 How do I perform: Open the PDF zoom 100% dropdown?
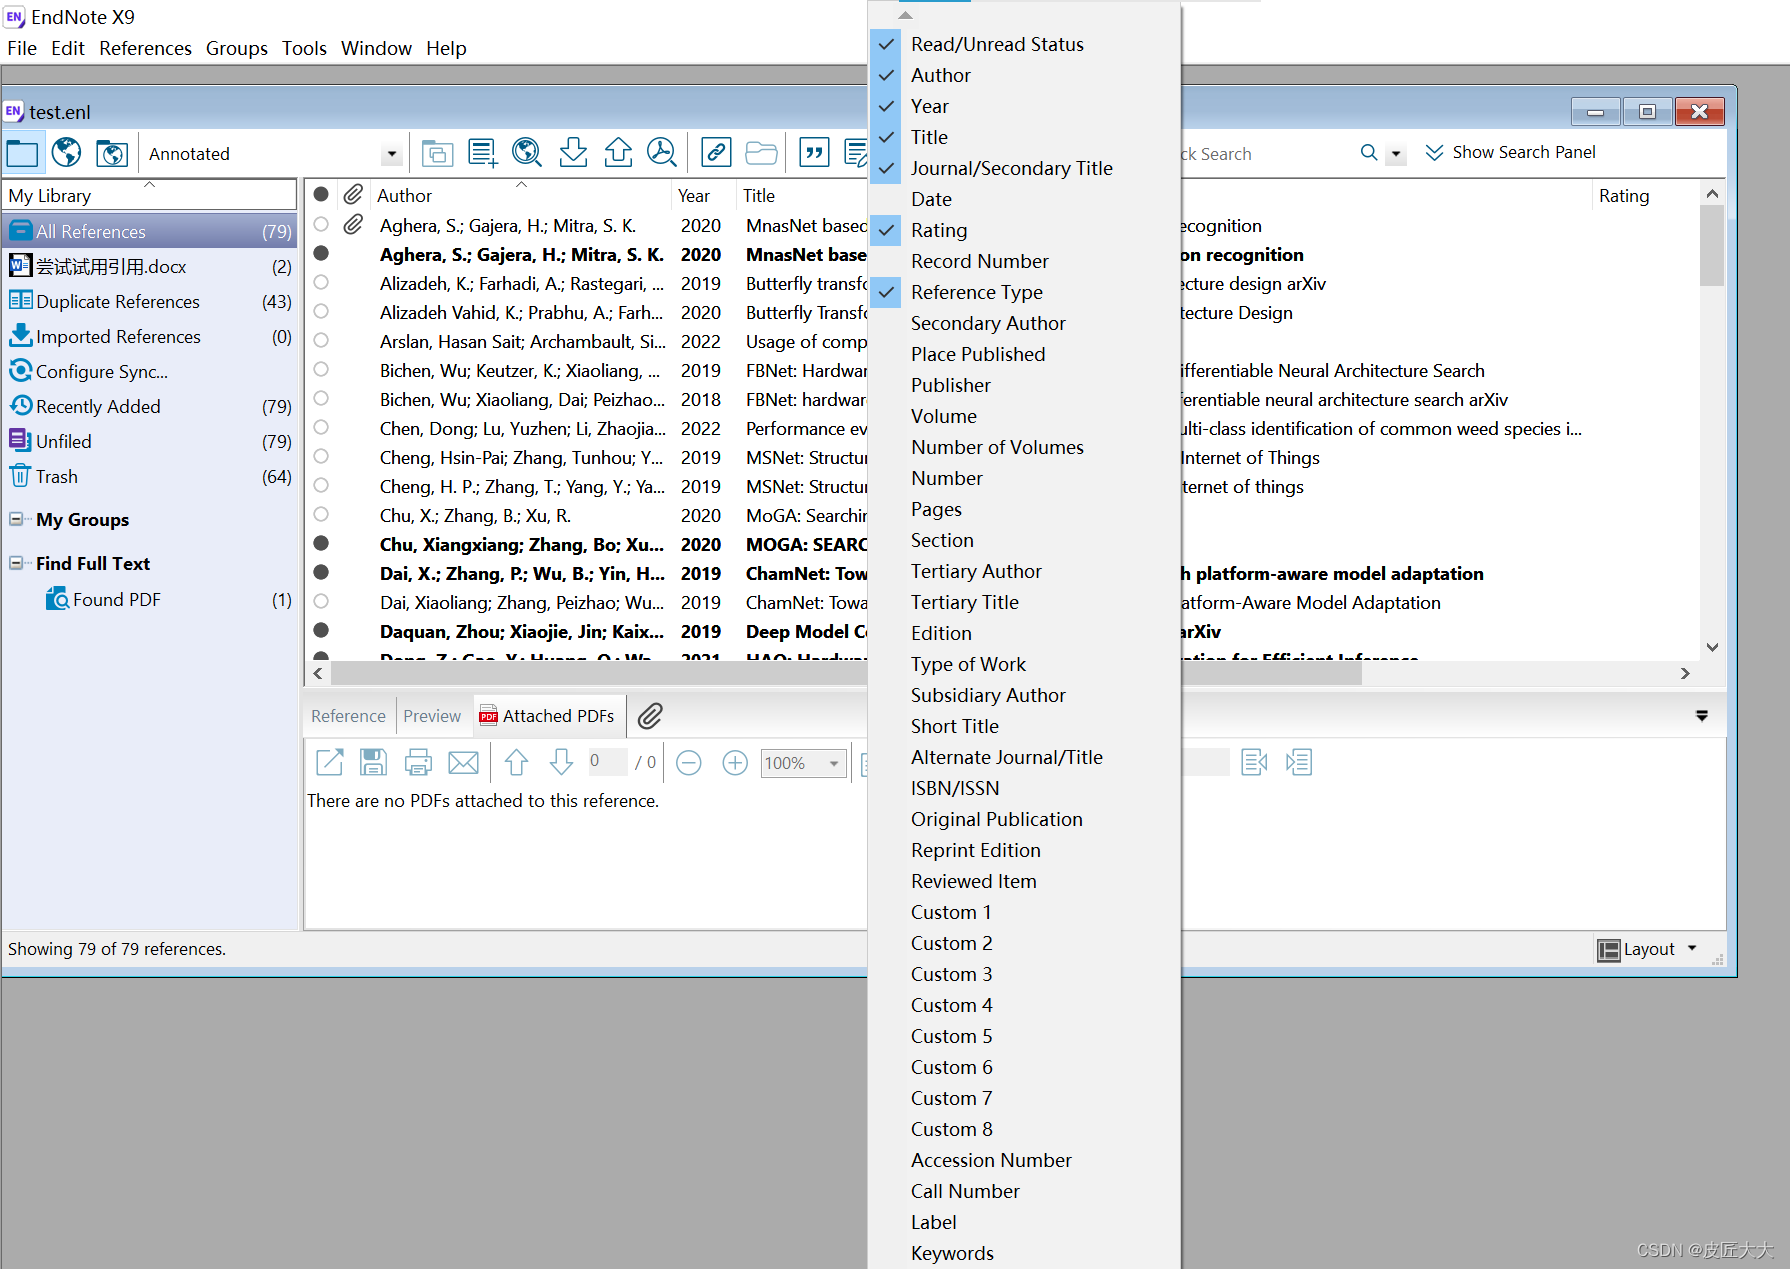coord(833,763)
